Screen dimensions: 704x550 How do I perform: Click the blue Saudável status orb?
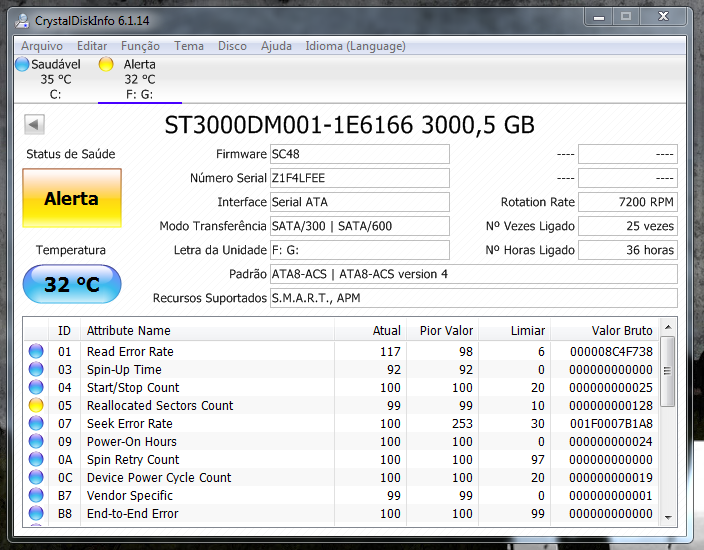pos(22,64)
